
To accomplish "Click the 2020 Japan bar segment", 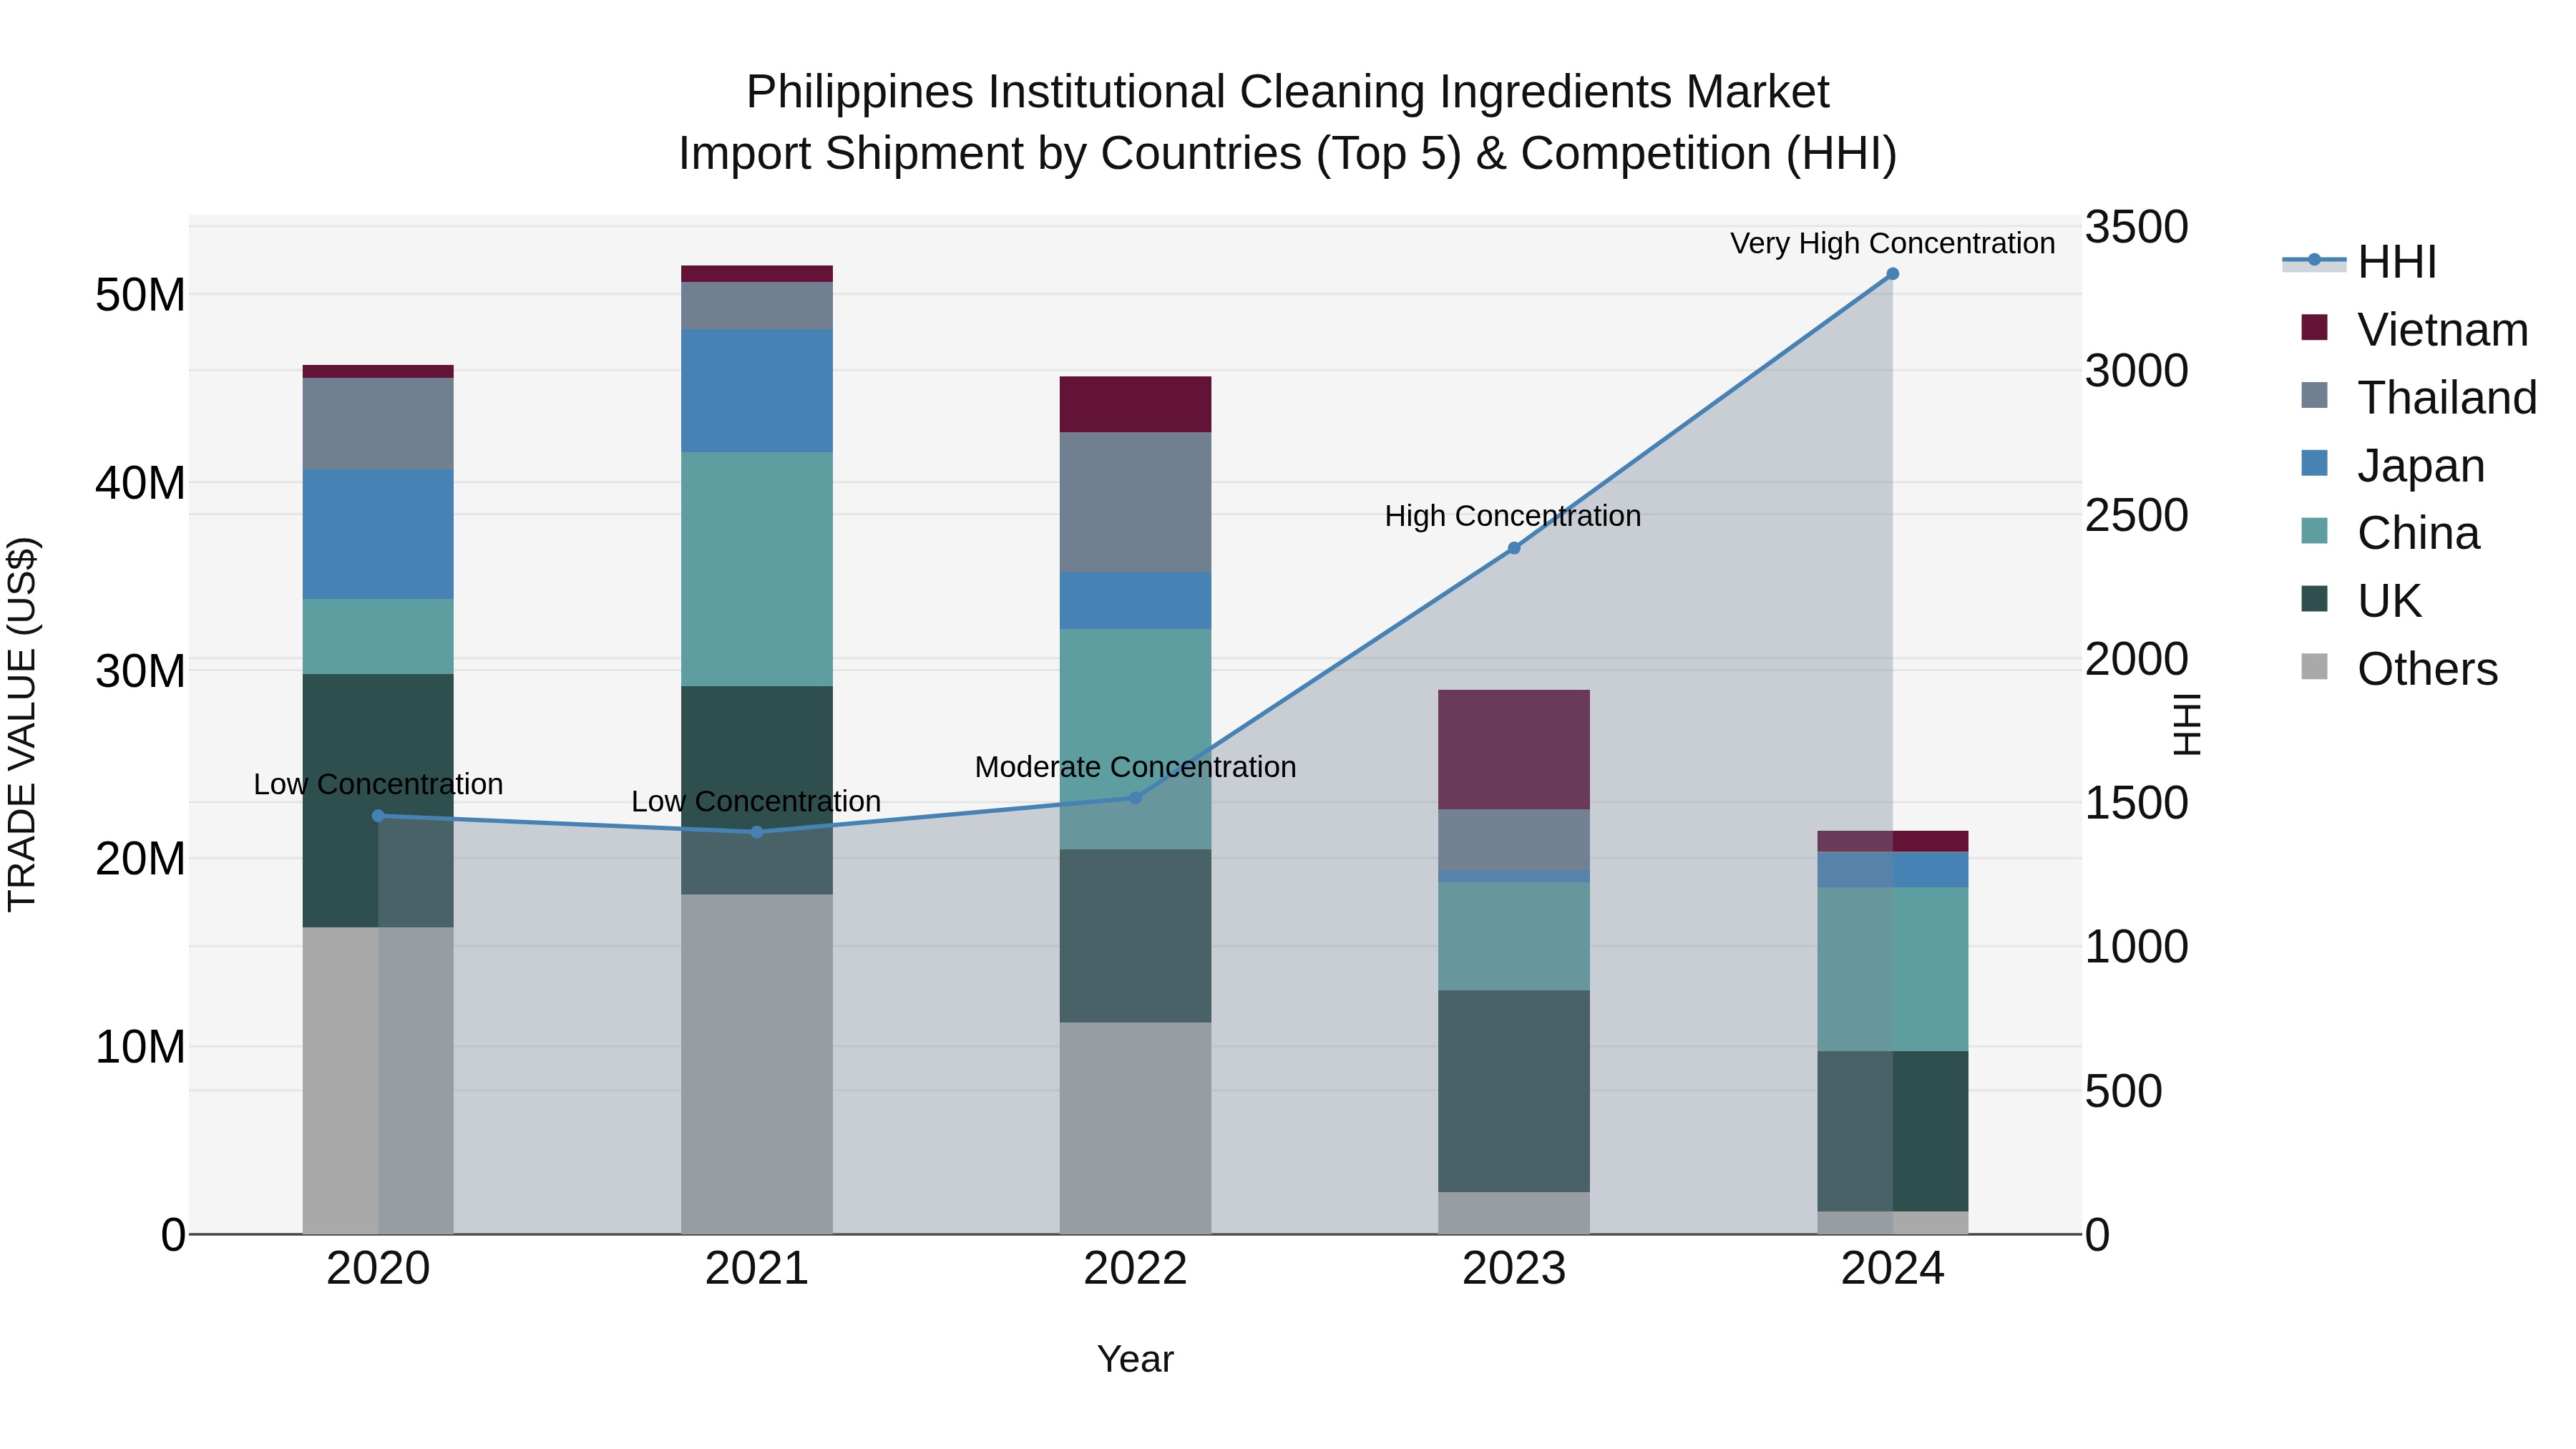I will click(378, 535).
